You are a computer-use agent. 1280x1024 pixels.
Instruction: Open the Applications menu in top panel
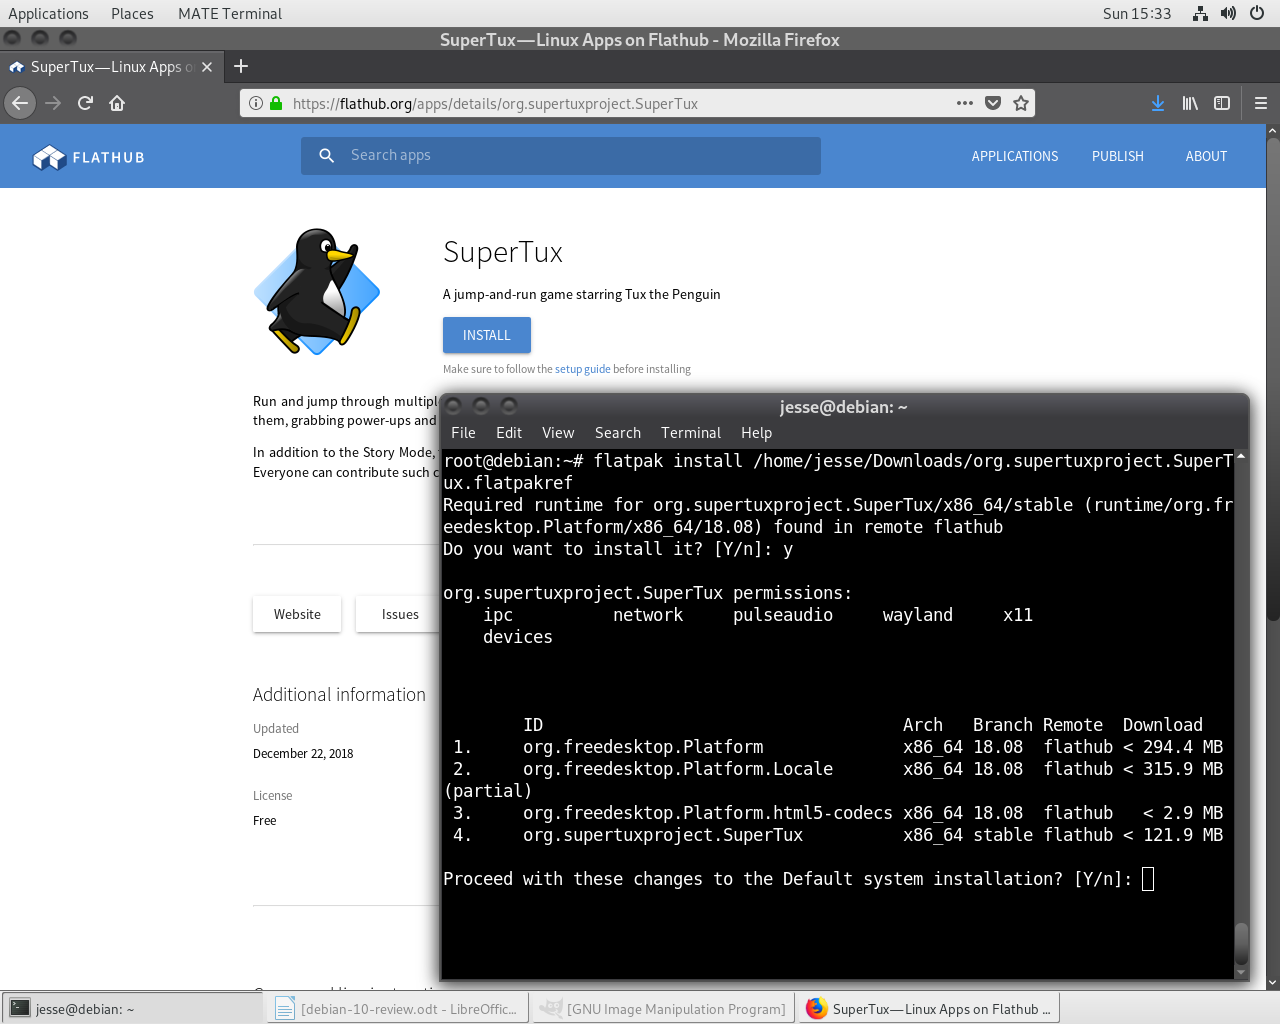click(48, 13)
